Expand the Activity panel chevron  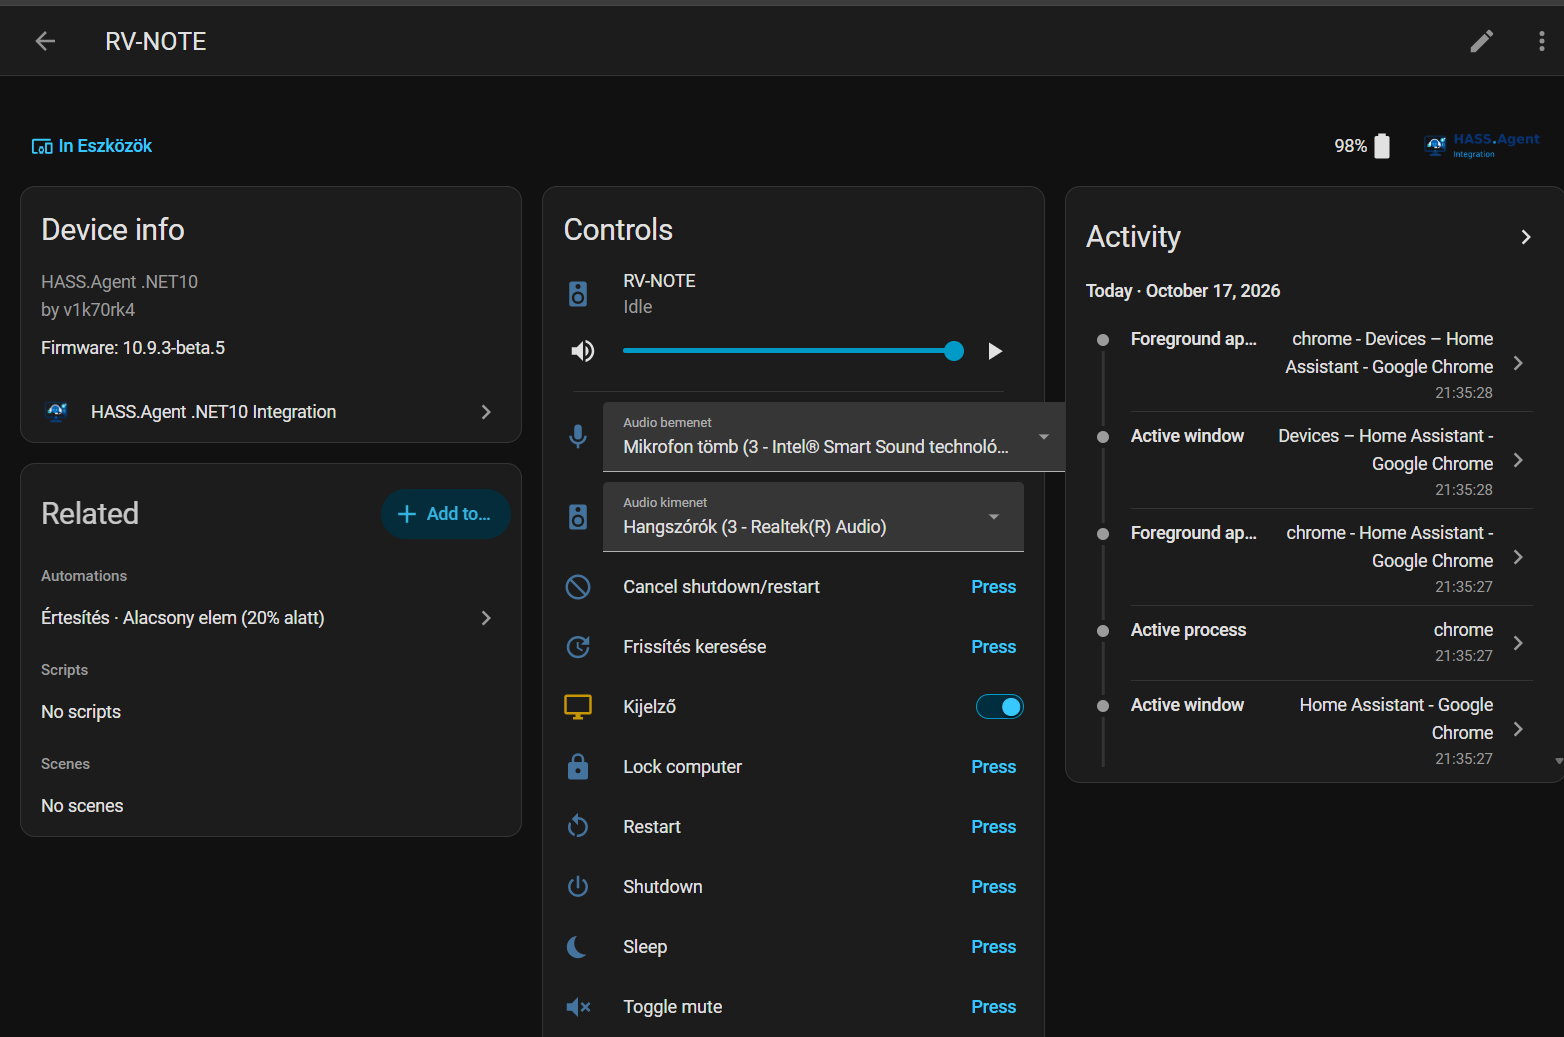pyautogui.click(x=1526, y=237)
